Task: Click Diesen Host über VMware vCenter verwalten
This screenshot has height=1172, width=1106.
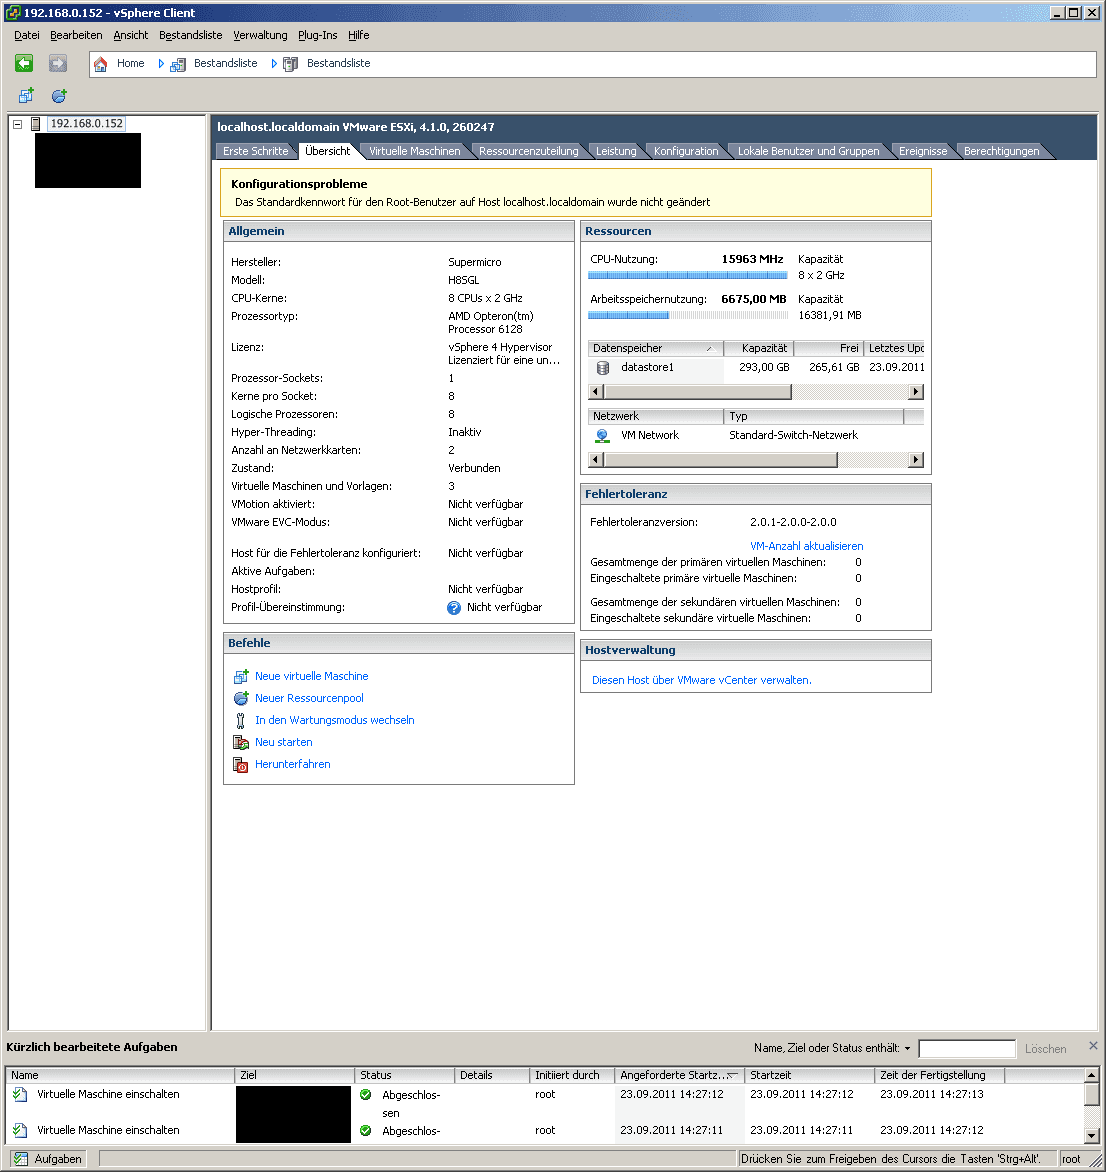Action: tap(702, 680)
